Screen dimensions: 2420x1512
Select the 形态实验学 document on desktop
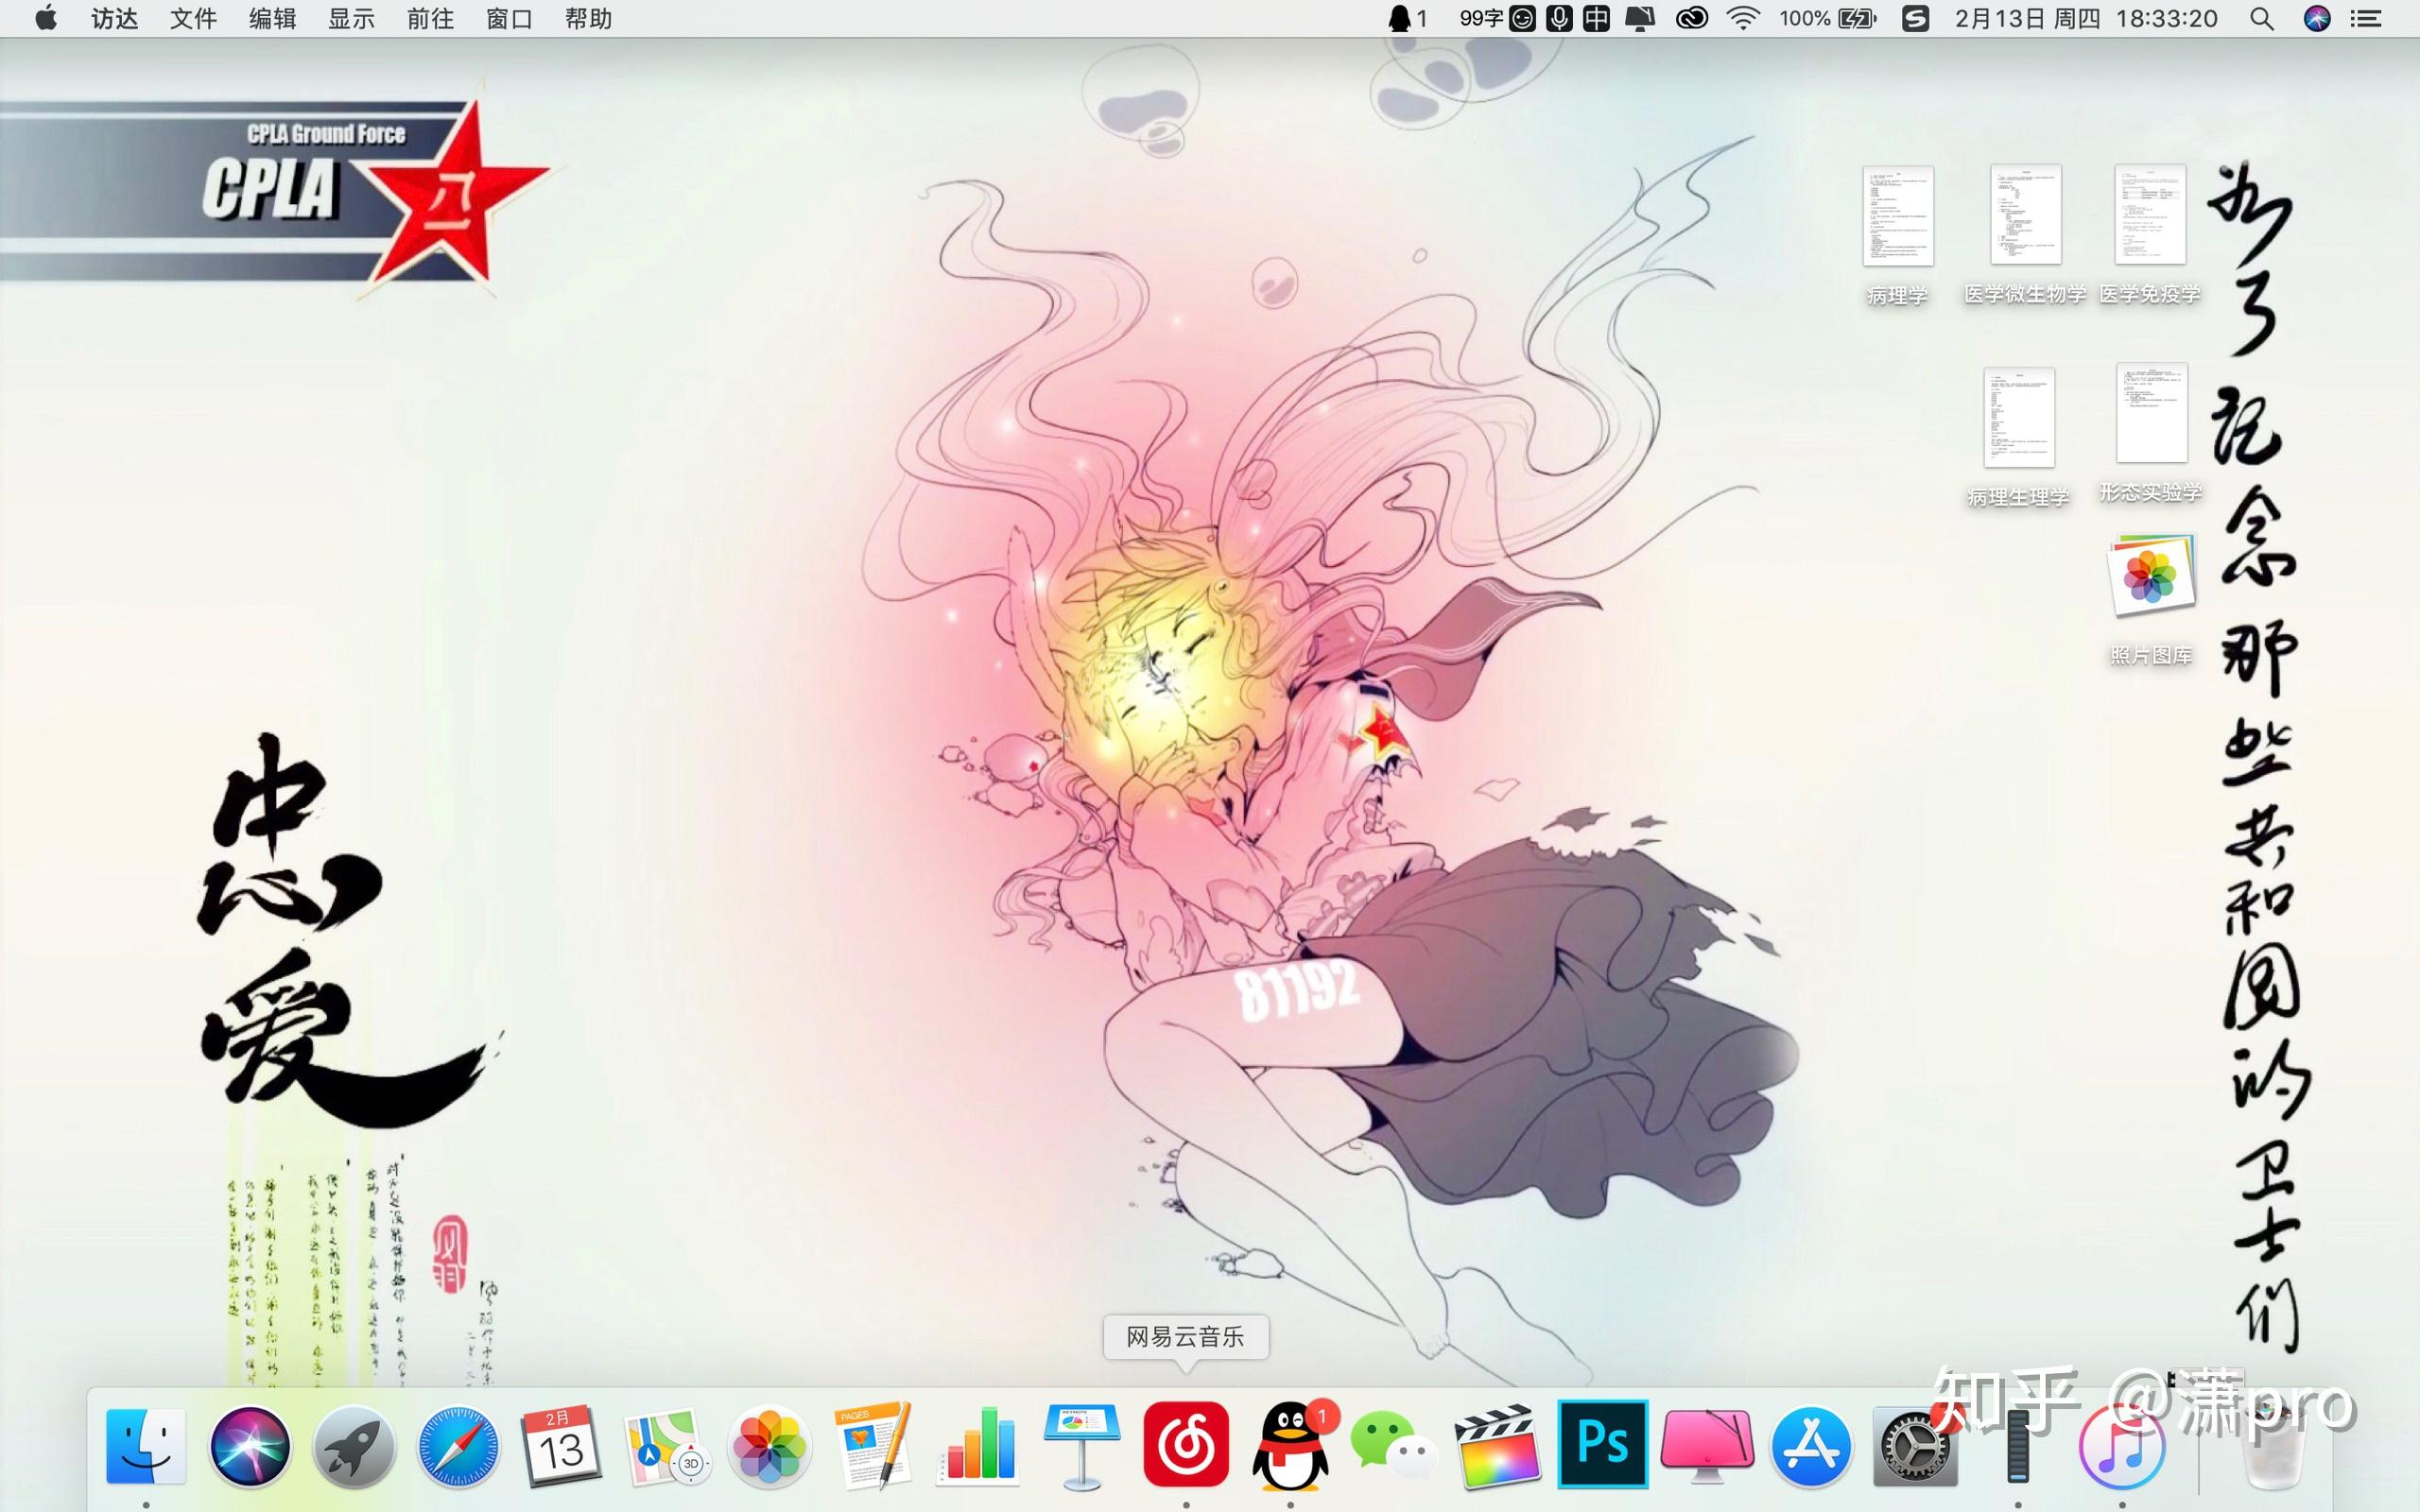pyautogui.click(x=2151, y=433)
